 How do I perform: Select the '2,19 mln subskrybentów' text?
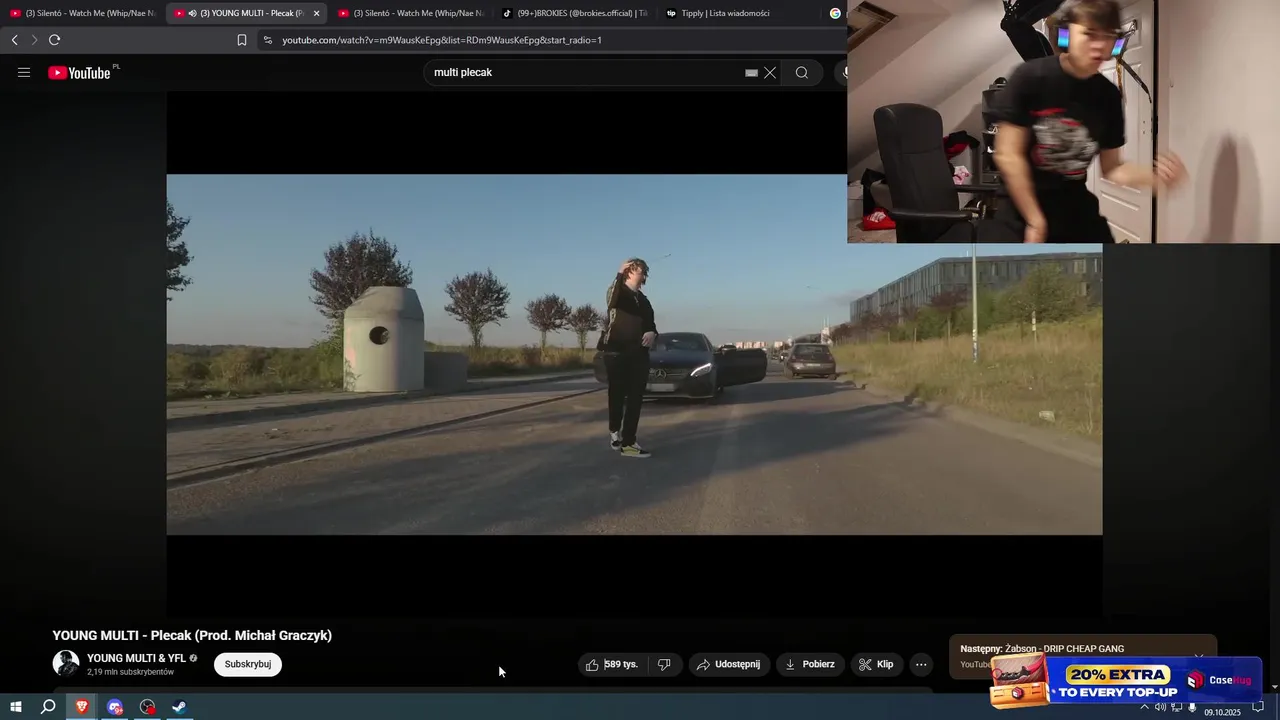click(130, 672)
